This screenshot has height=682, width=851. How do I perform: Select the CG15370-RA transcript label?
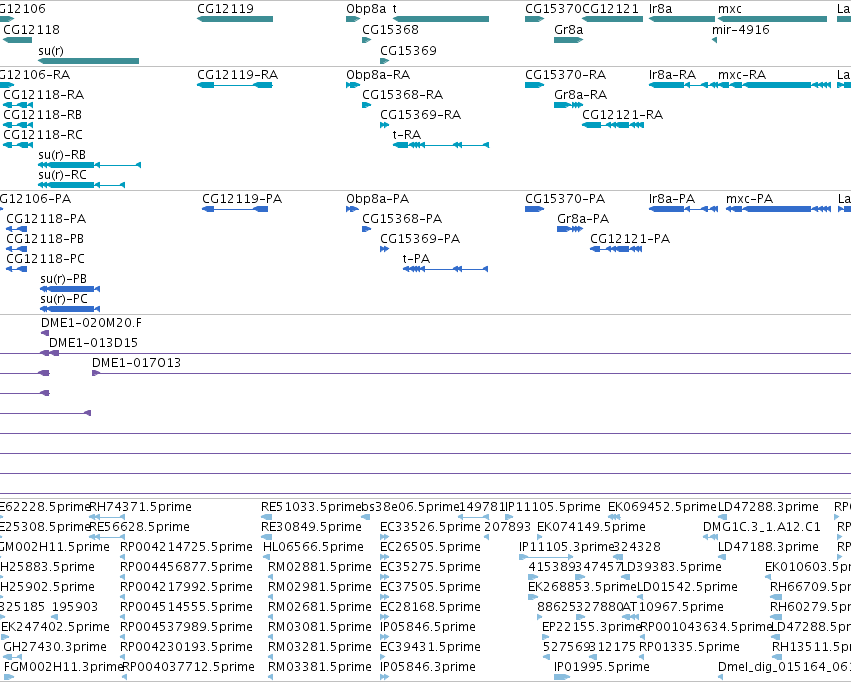tap(566, 75)
